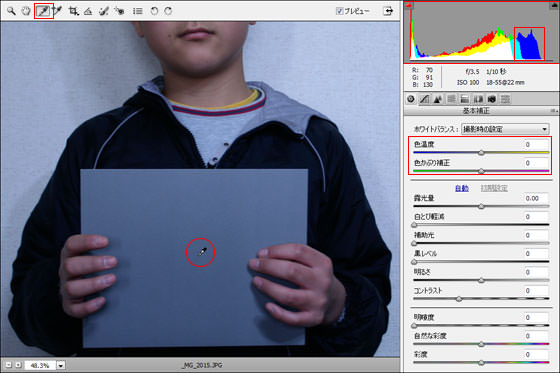Select the Zoom magnifier tool
Viewport: 560px width, 373px height.
tap(11, 11)
